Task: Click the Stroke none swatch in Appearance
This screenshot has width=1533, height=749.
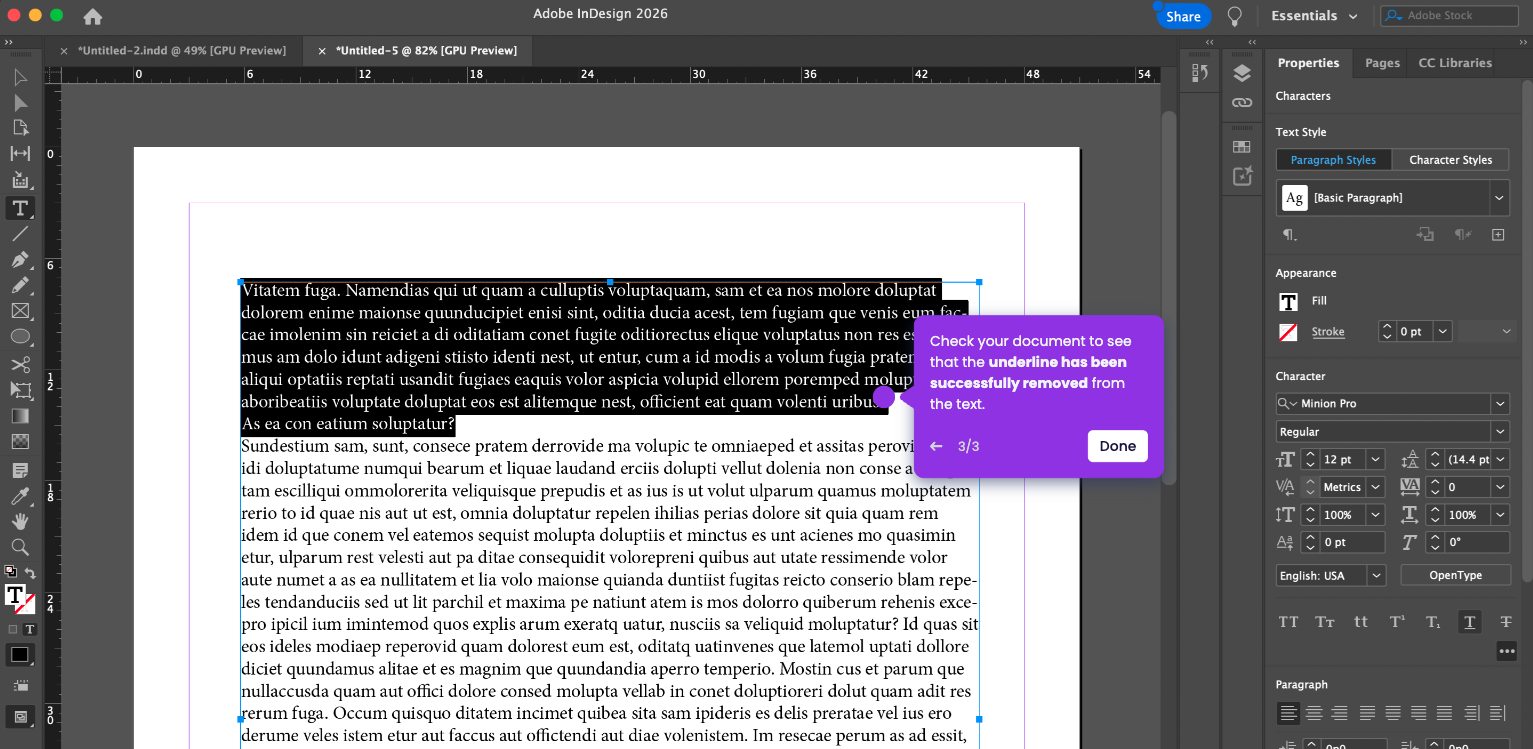Action: [1288, 332]
